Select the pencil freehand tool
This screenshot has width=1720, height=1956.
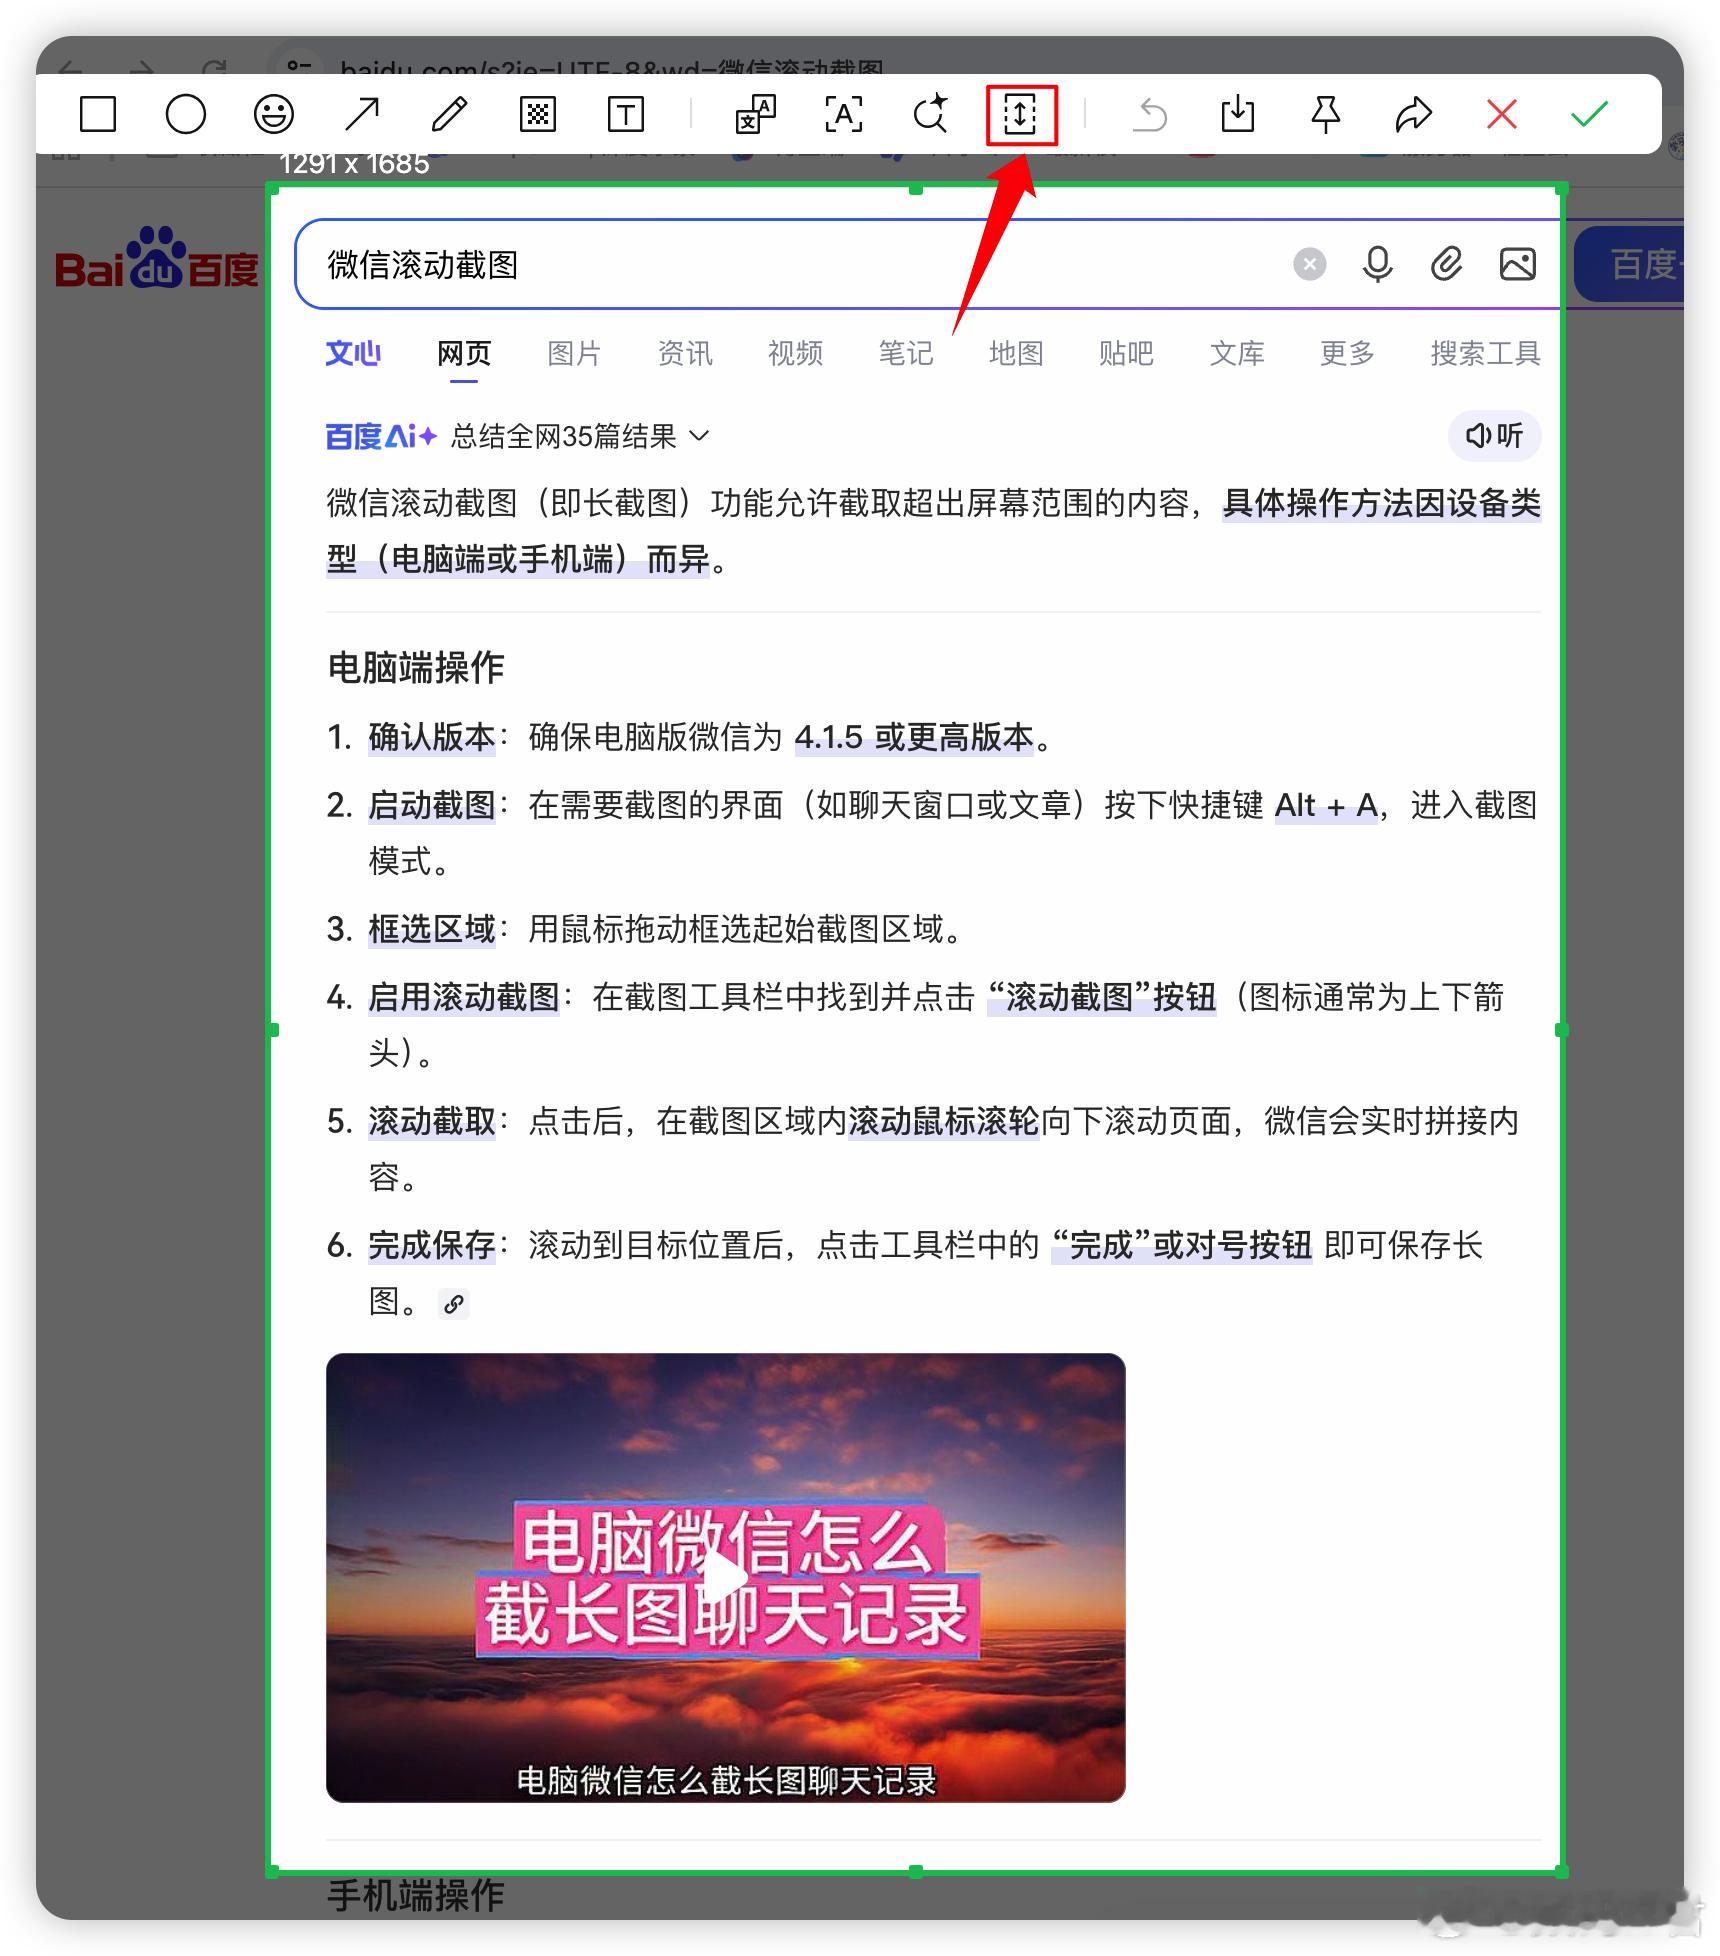point(449,114)
